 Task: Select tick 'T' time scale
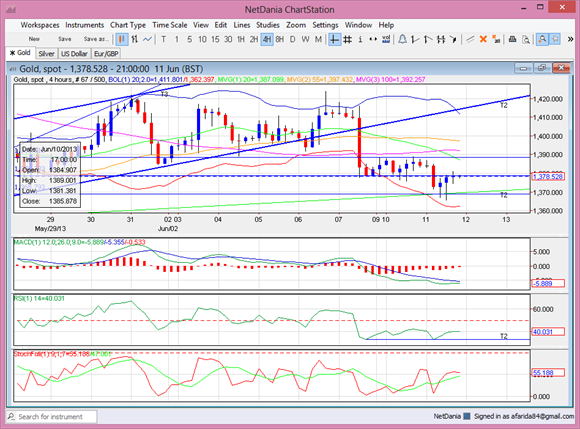(163, 39)
